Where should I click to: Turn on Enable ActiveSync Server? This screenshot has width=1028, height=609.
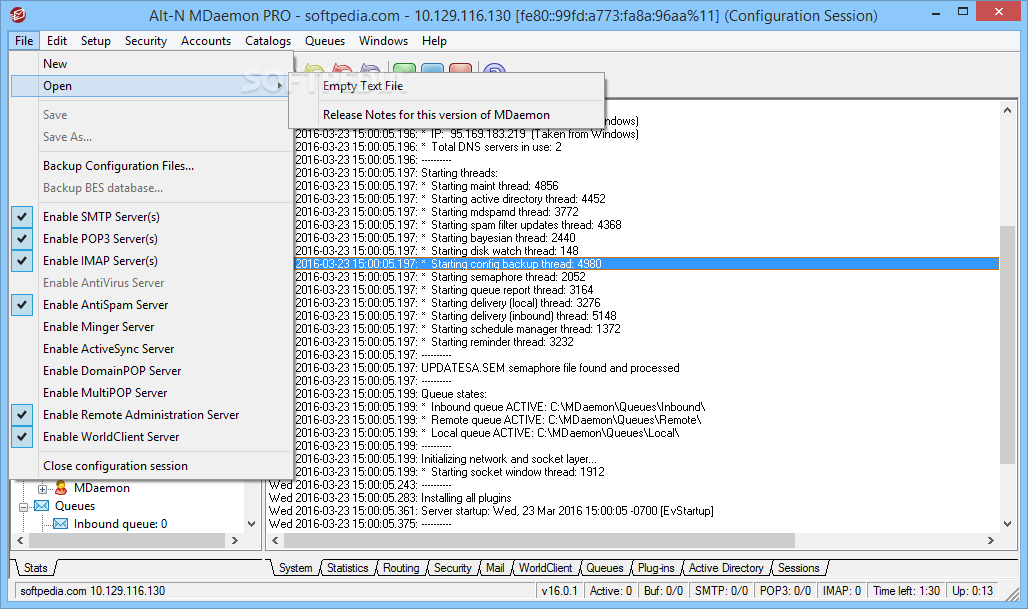pos(151,349)
